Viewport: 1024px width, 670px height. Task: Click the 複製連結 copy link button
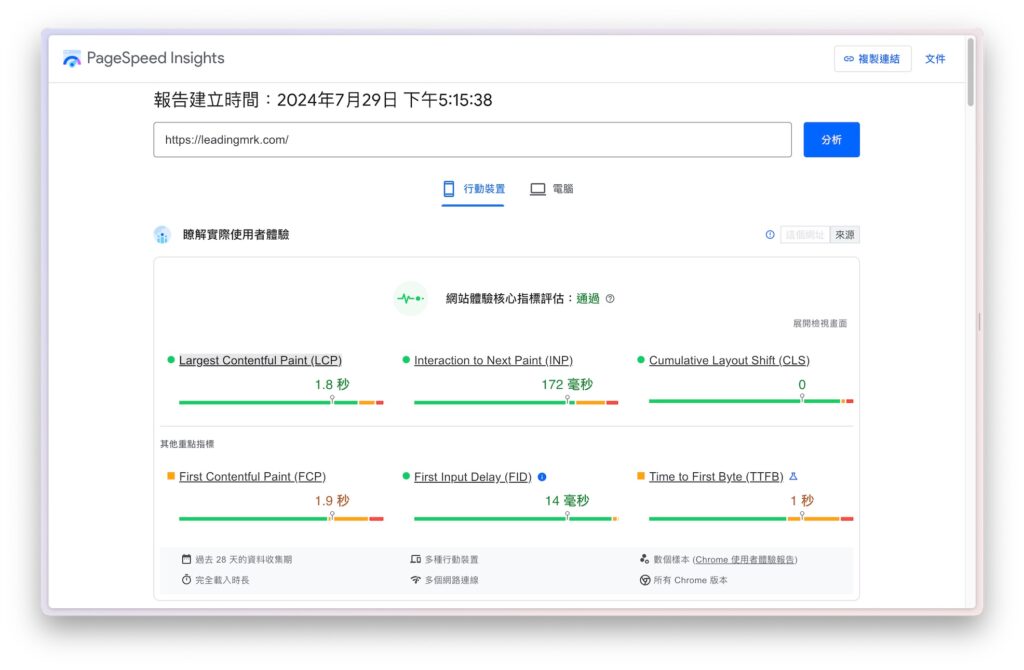coord(872,59)
